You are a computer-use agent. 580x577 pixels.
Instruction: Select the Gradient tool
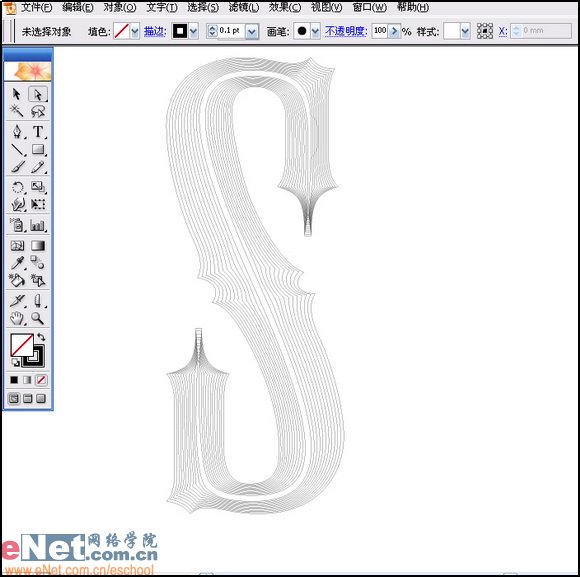[38, 246]
